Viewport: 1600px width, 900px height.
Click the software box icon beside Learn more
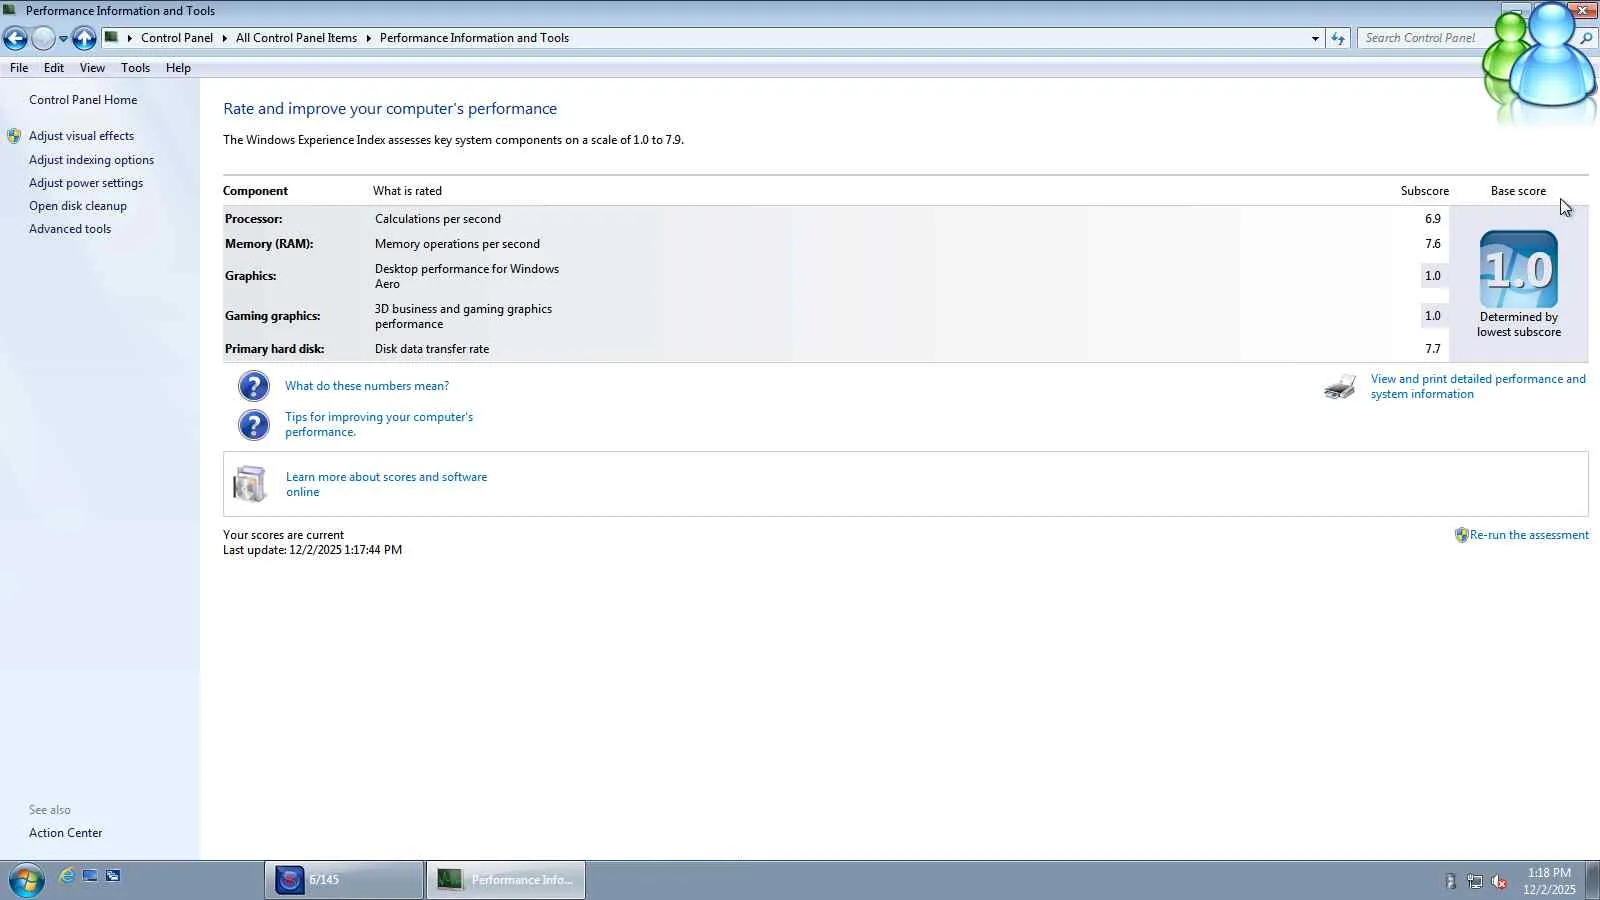coord(250,484)
